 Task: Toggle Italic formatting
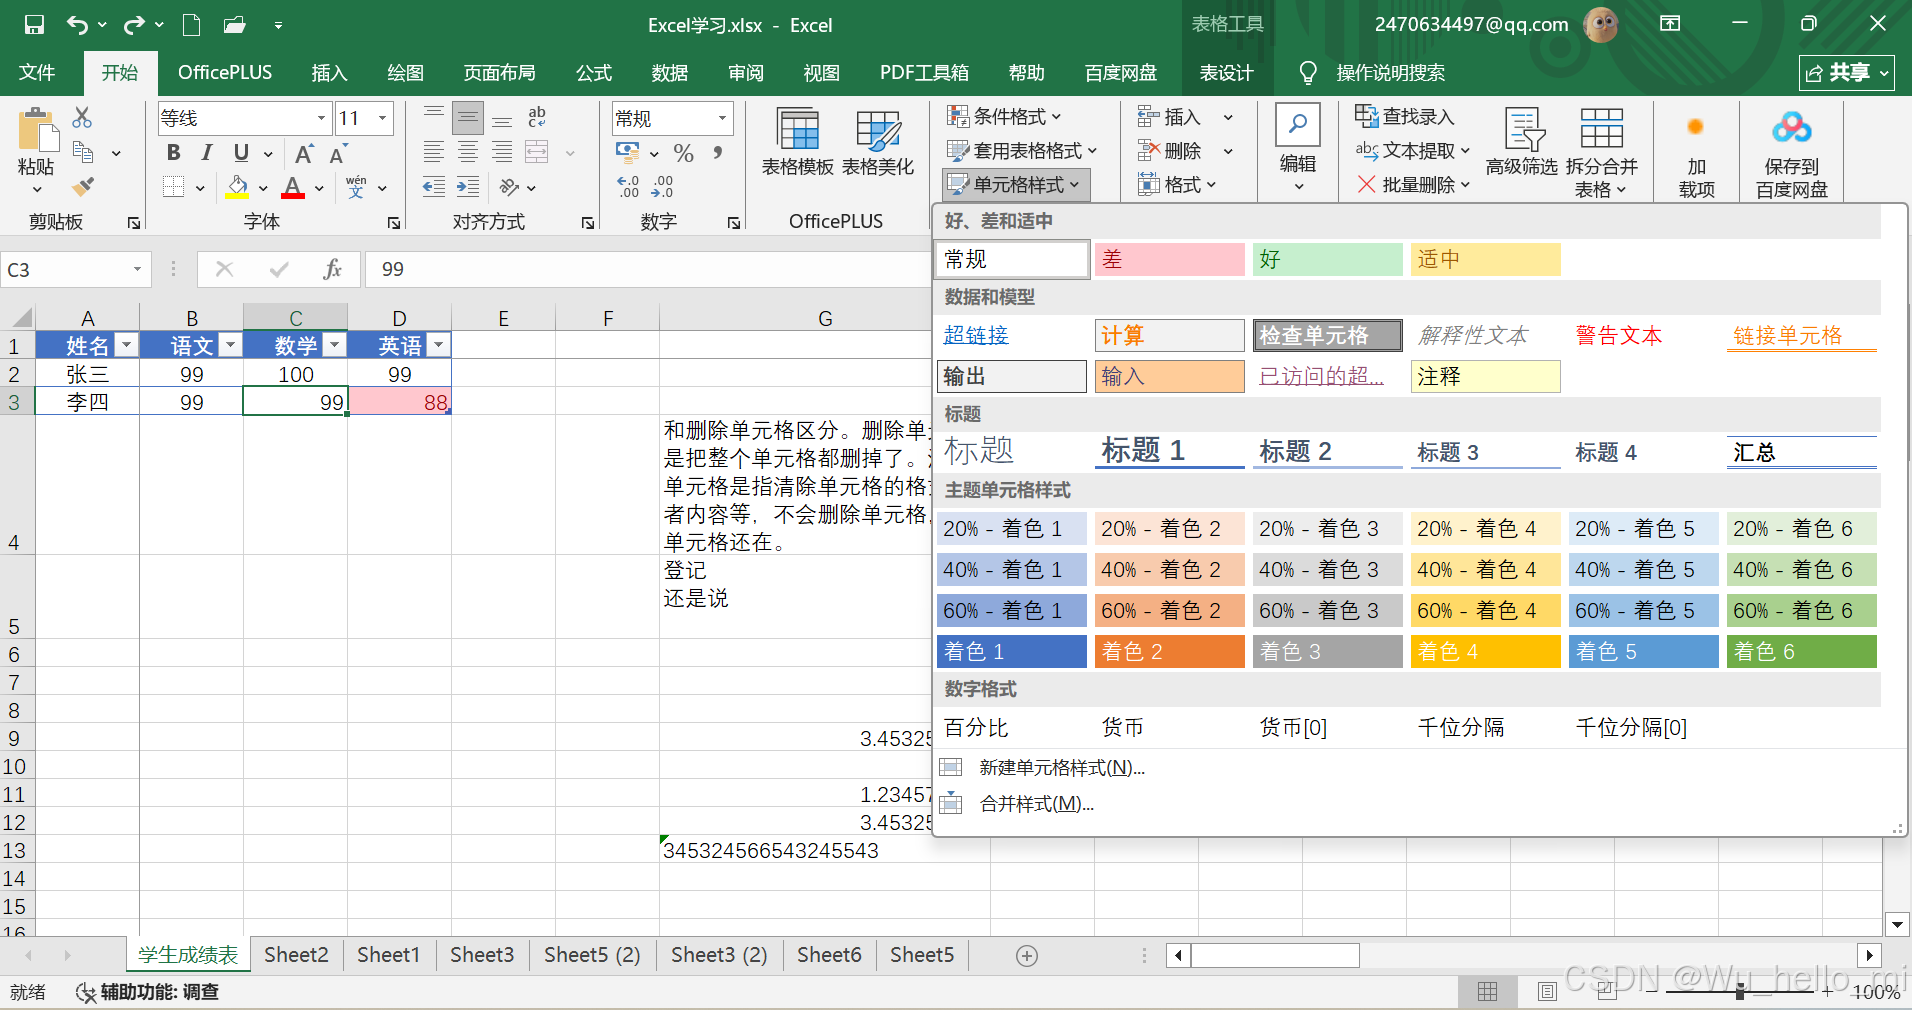coord(207,152)
